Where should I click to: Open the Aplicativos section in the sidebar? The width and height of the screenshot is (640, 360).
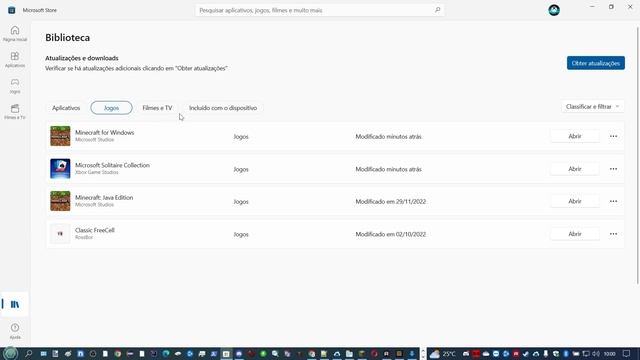coord(15,60)
